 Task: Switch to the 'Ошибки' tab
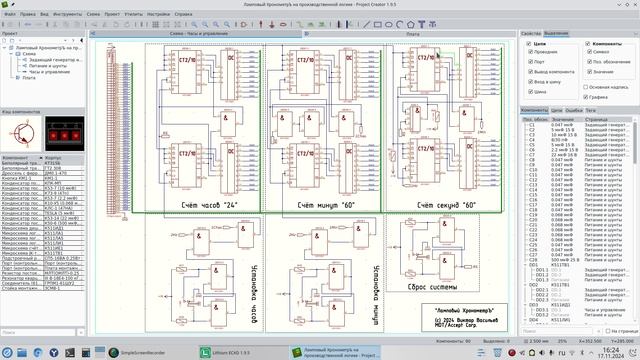coord(574,110)
